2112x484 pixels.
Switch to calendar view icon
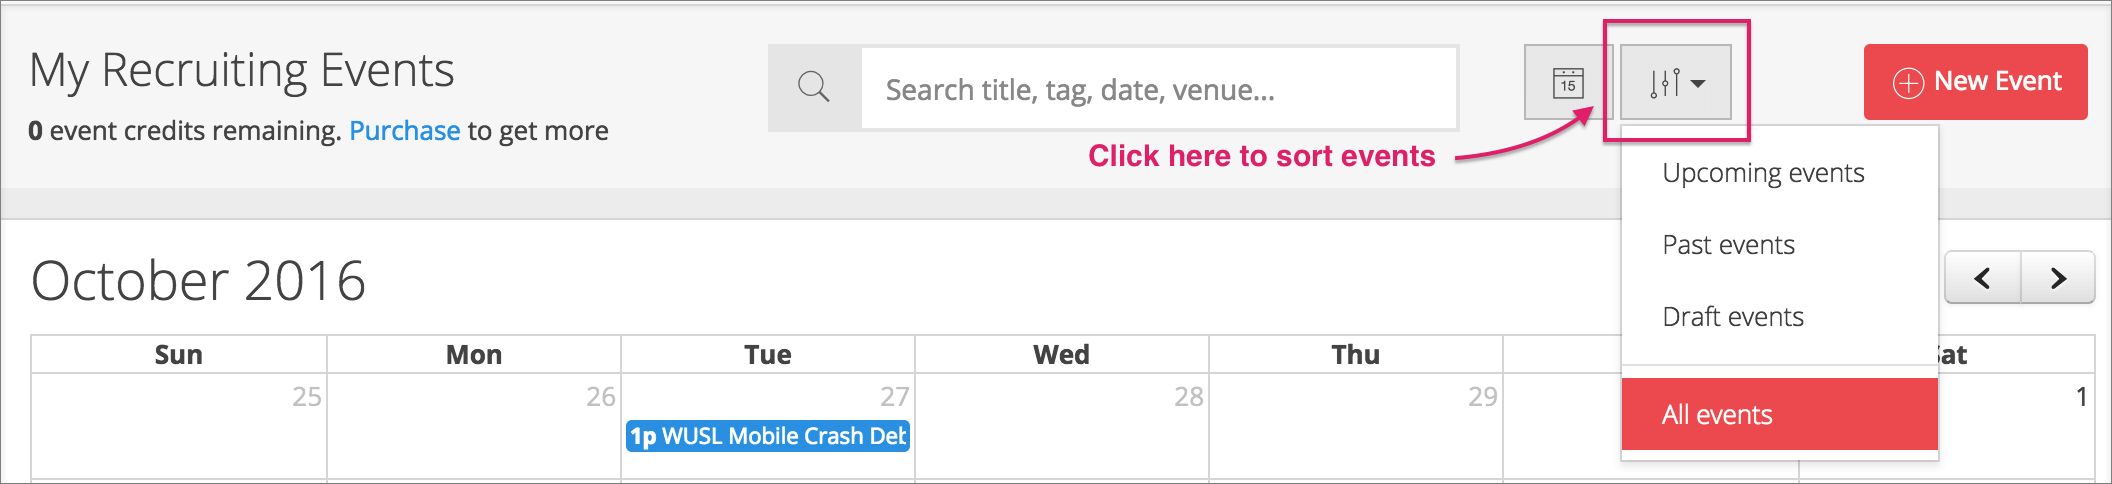point(1567,83)
